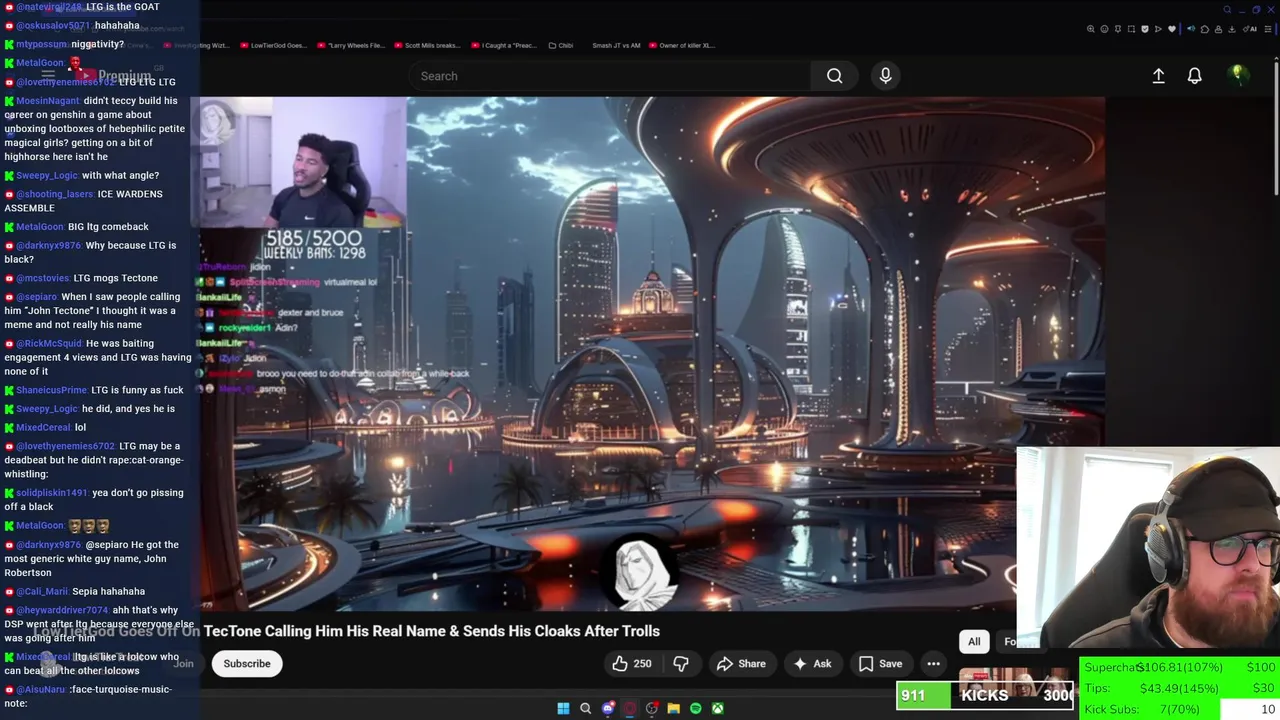Click chat username '@mcstovies'
The height and width of the screenshot is (720, 1280).
[42, 278]
